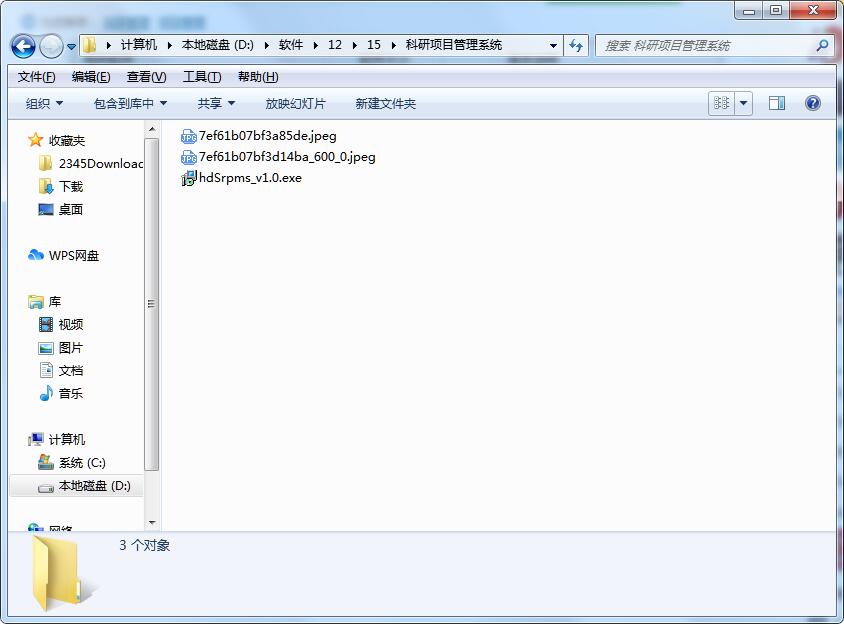Open the 音乐 library
This screenshot has height=624, width=844.
click(61, 394)
